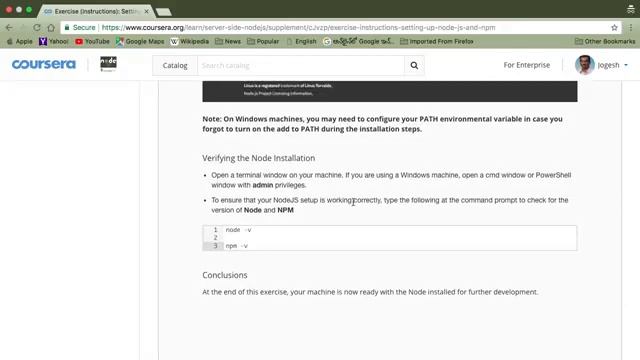Open the Catalog menu

pyautogui.click(x=175, y=65)
